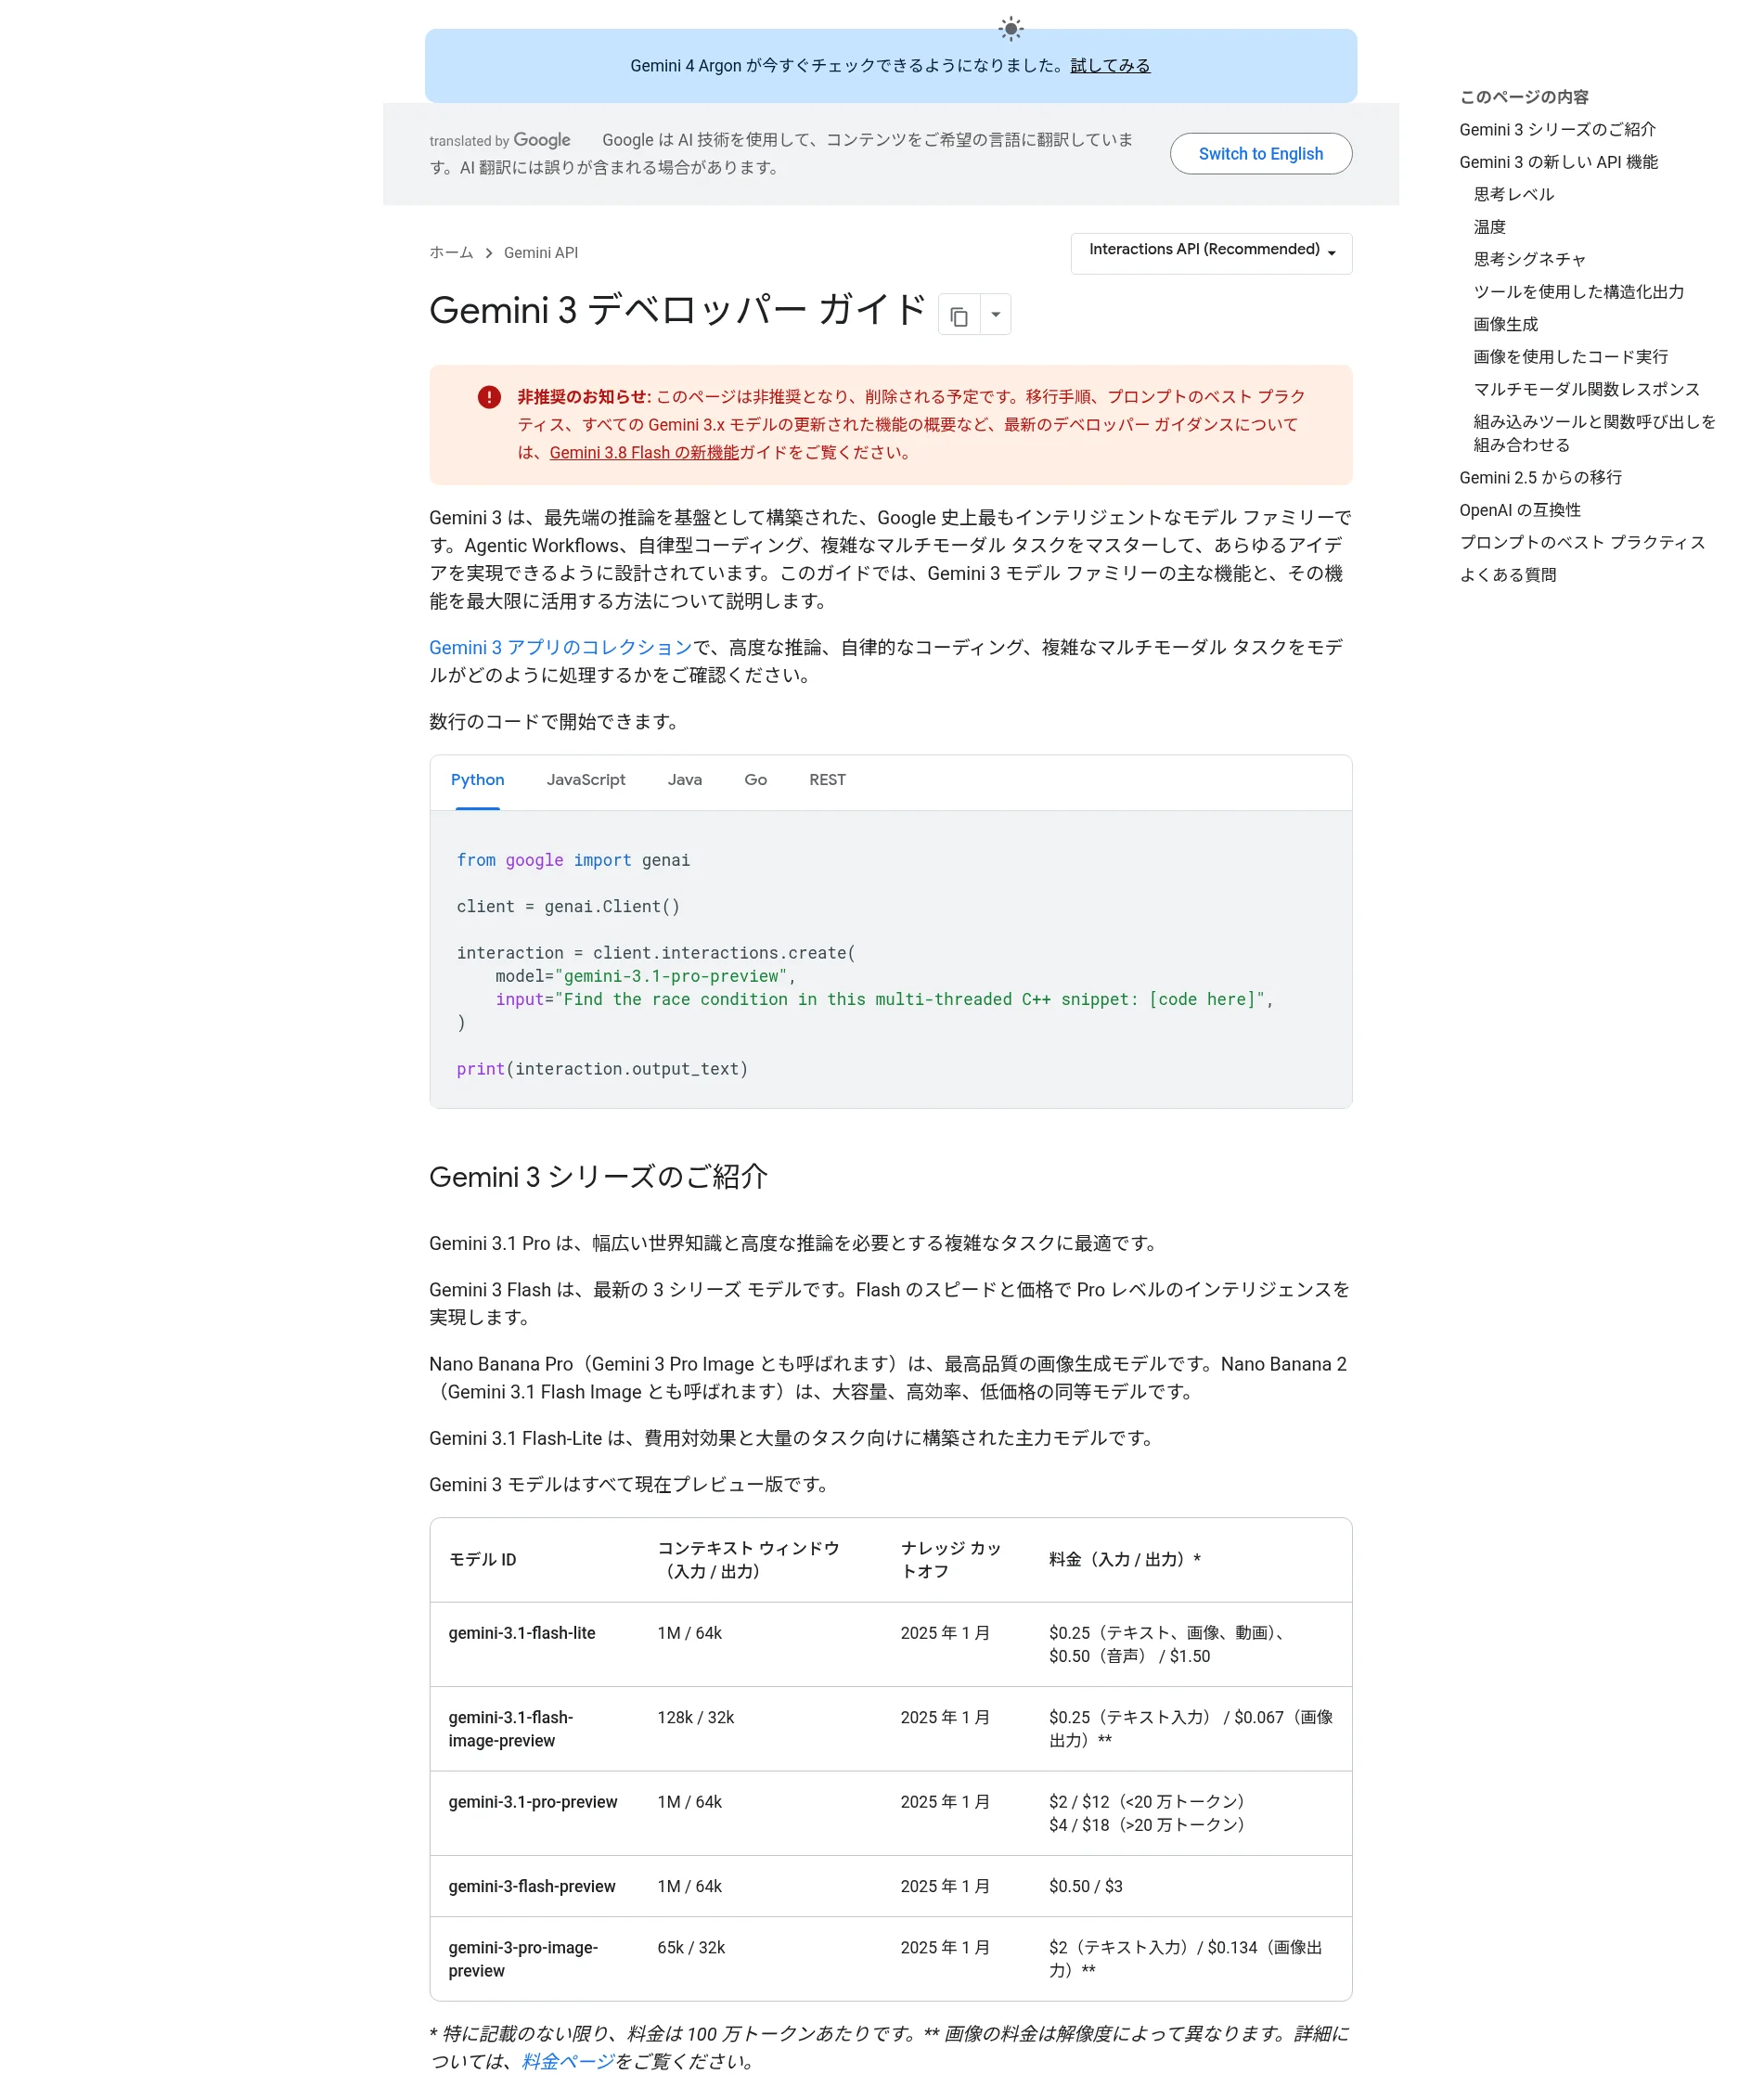The width and height of the screenshot is (1764, 2087).
Task: Click the breadcrumb chevron after ホーム
Action: pyautogui.click(x=489, y=253)
